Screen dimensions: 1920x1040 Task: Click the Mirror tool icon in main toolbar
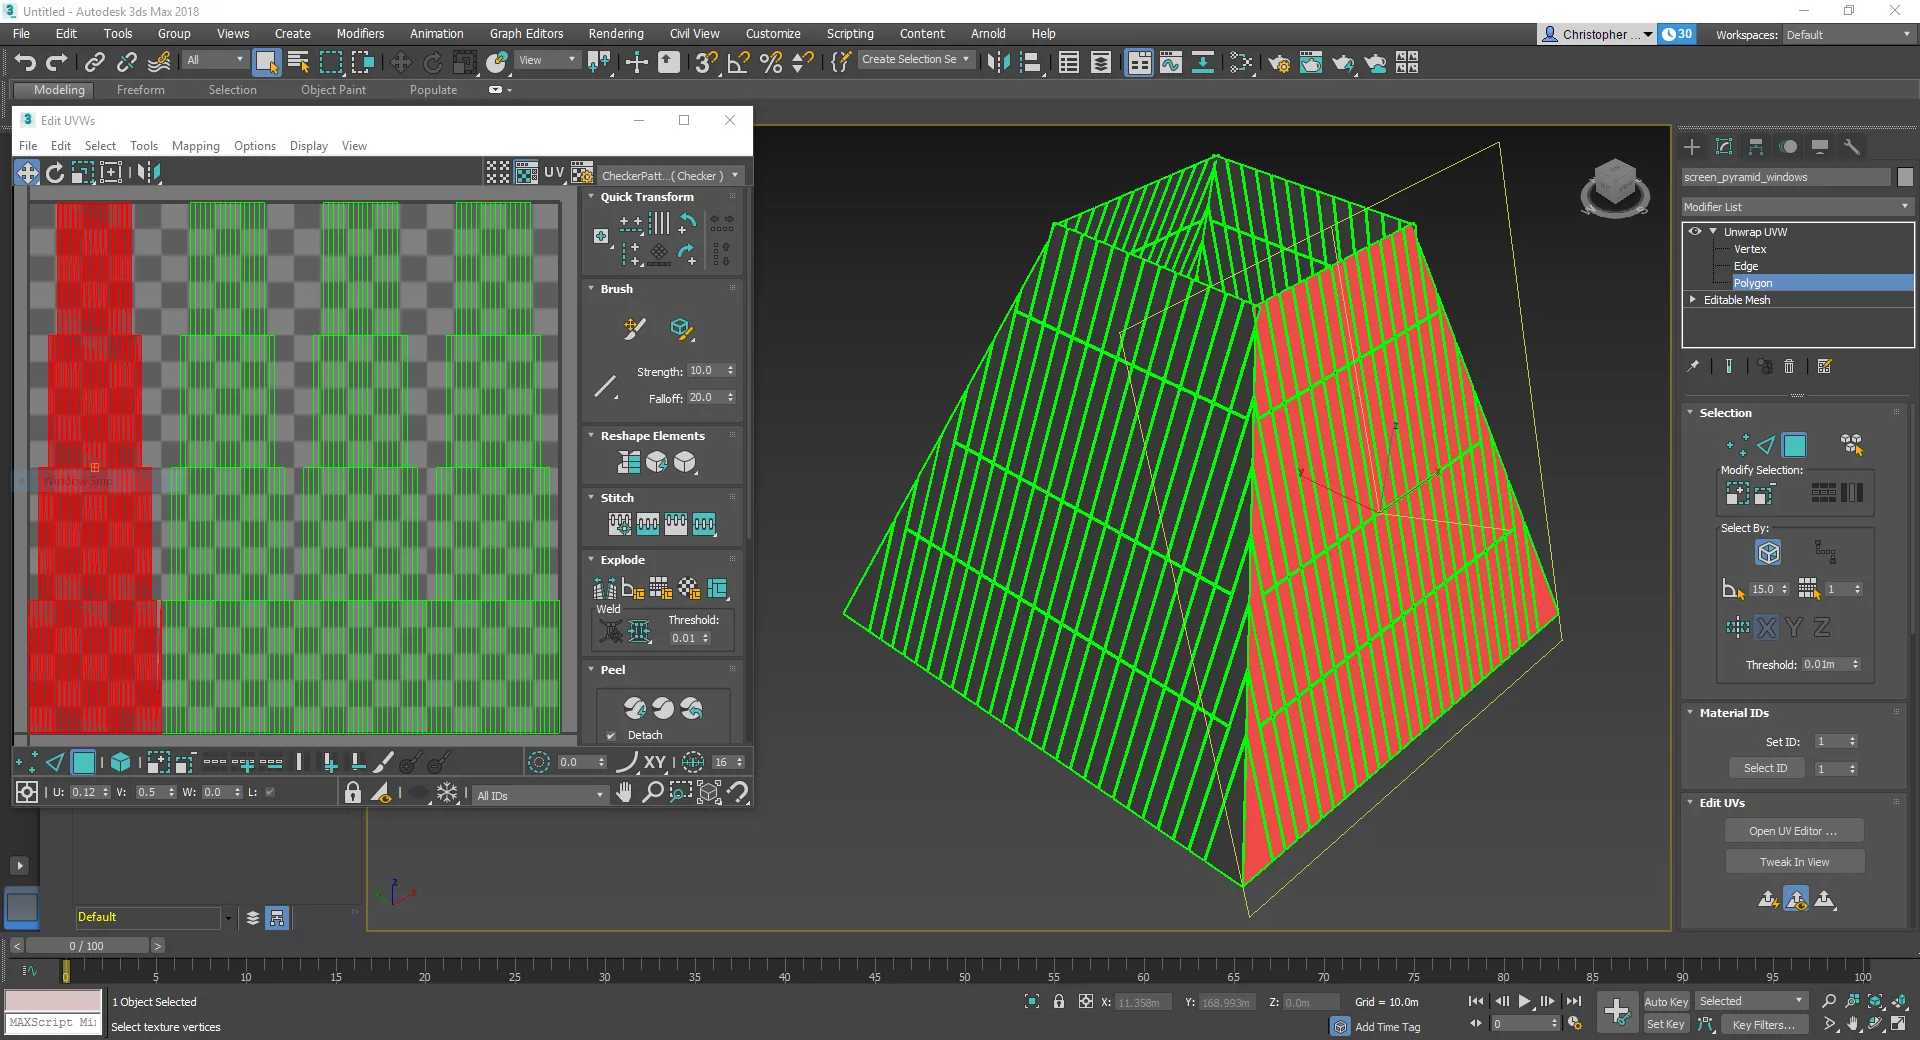[x=997, y=62]
